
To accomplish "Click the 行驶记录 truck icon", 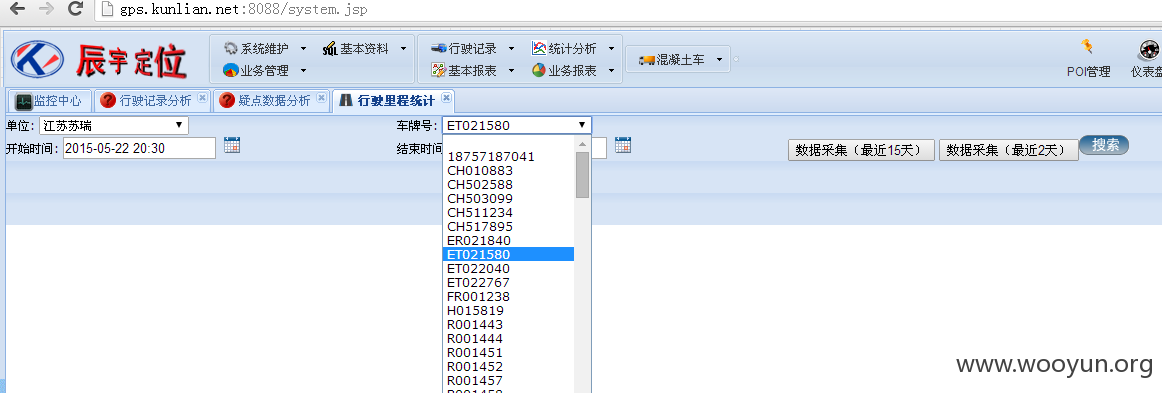I will point(438,48).
